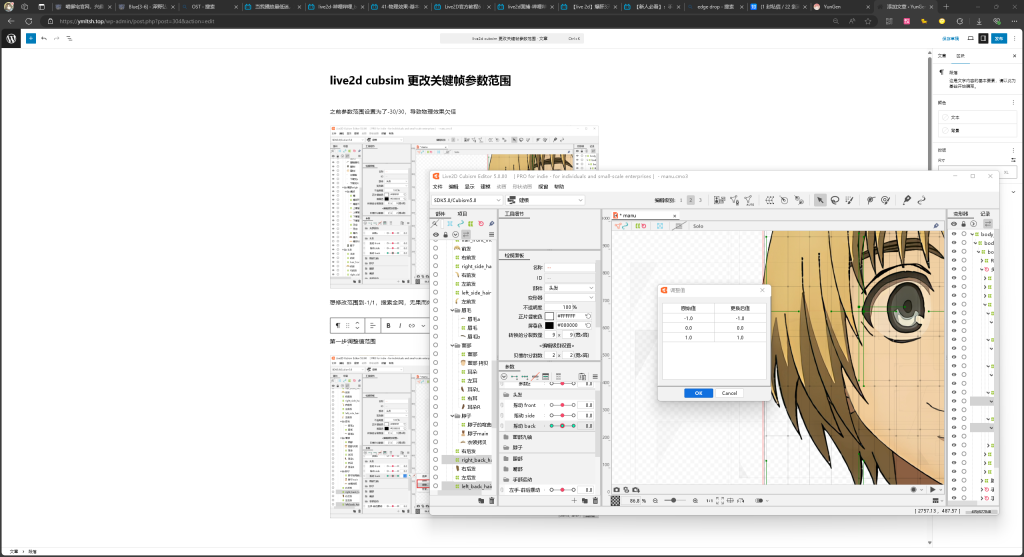Image resolution: width=1024 pixels, height=557 pixels.
Task: Click the add three keyframes icon in the parameter panel
Action: tap(524, 376)
